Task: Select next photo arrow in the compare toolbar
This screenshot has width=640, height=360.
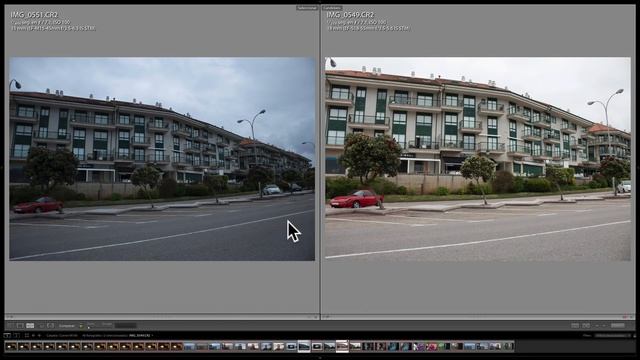Action: click(x=604, y=325)
